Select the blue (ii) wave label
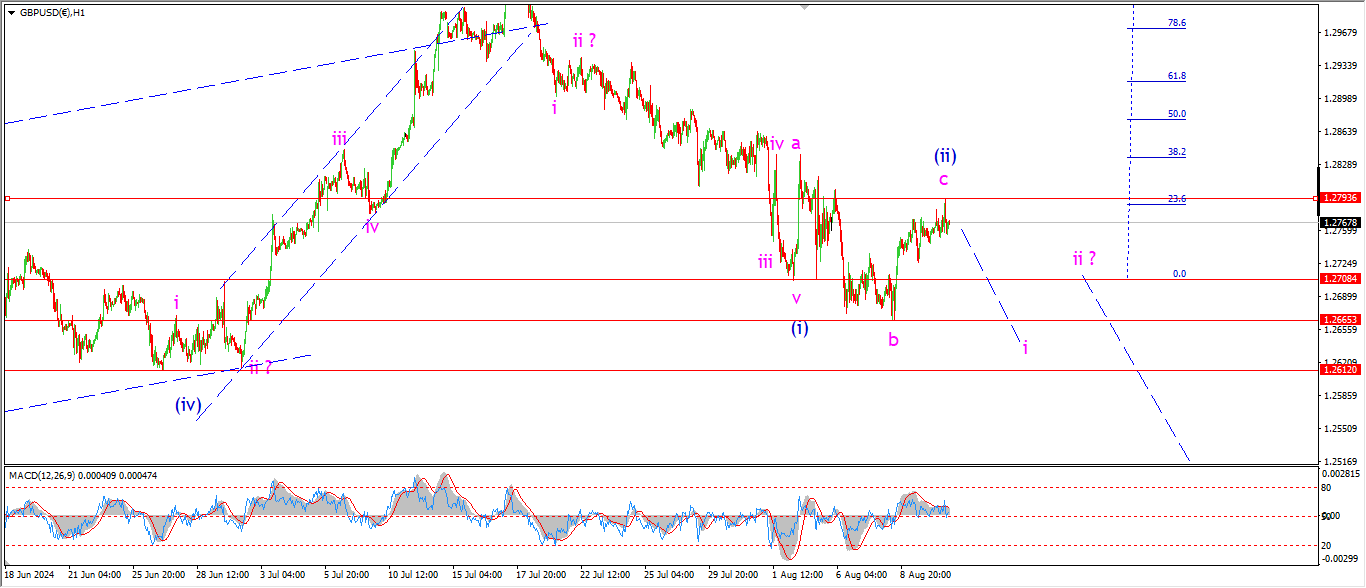This screenshot has width=1366, height=588. coord(945,156)
